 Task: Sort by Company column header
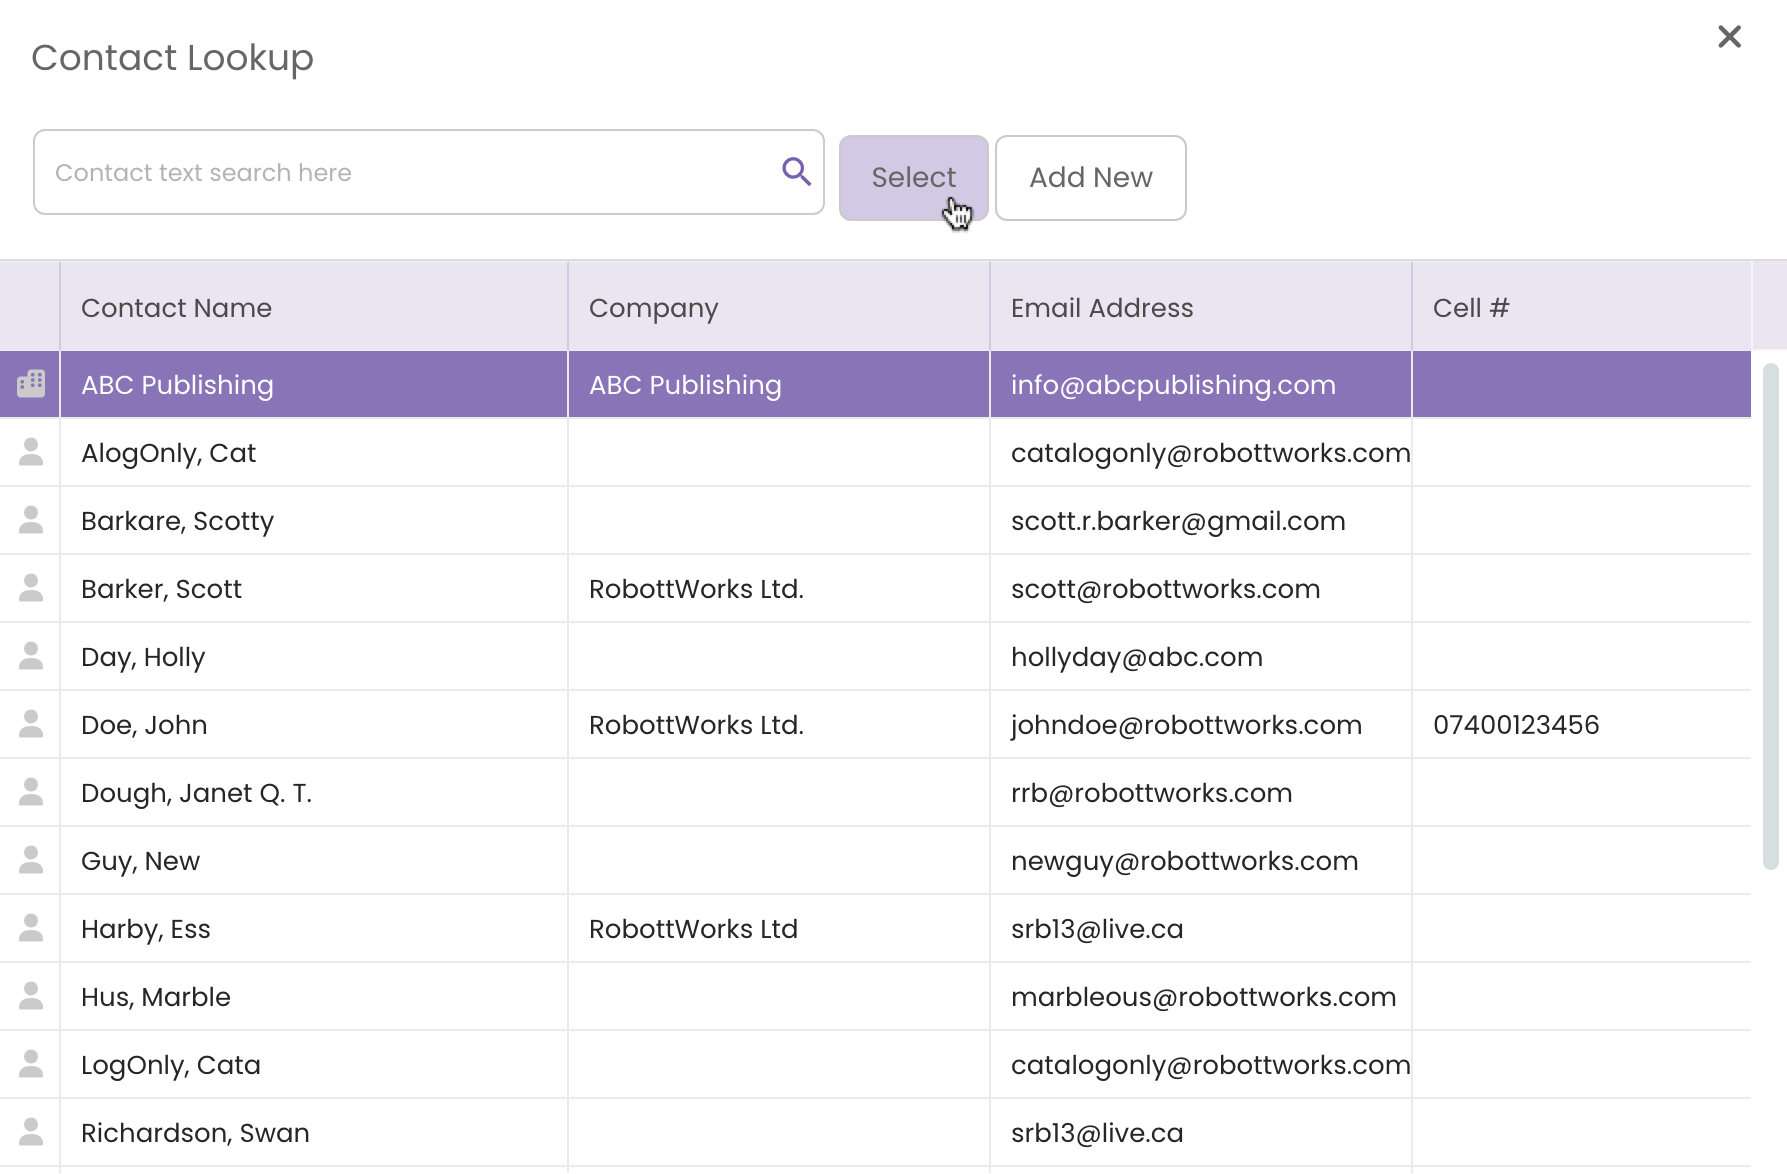(x=779, y=307)
